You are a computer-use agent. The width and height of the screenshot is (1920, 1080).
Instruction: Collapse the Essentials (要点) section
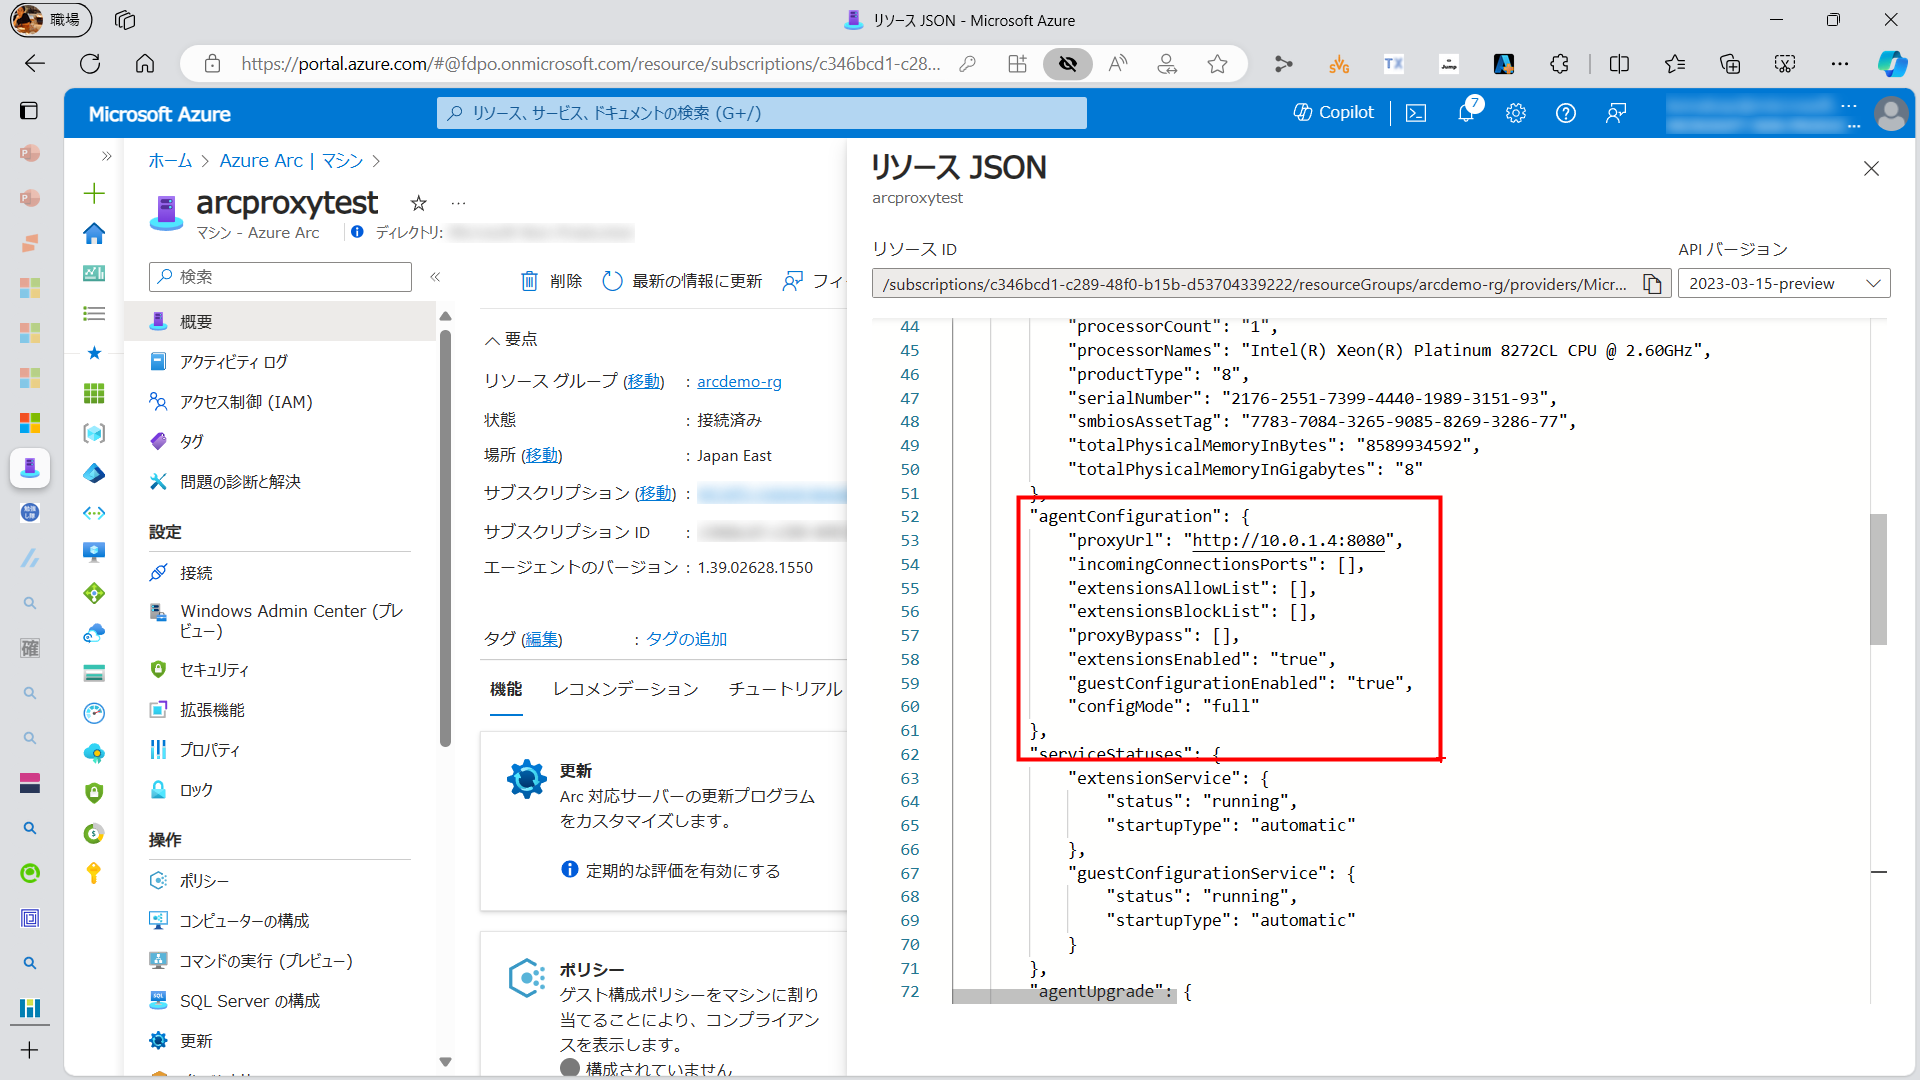[x=511, y=339]
